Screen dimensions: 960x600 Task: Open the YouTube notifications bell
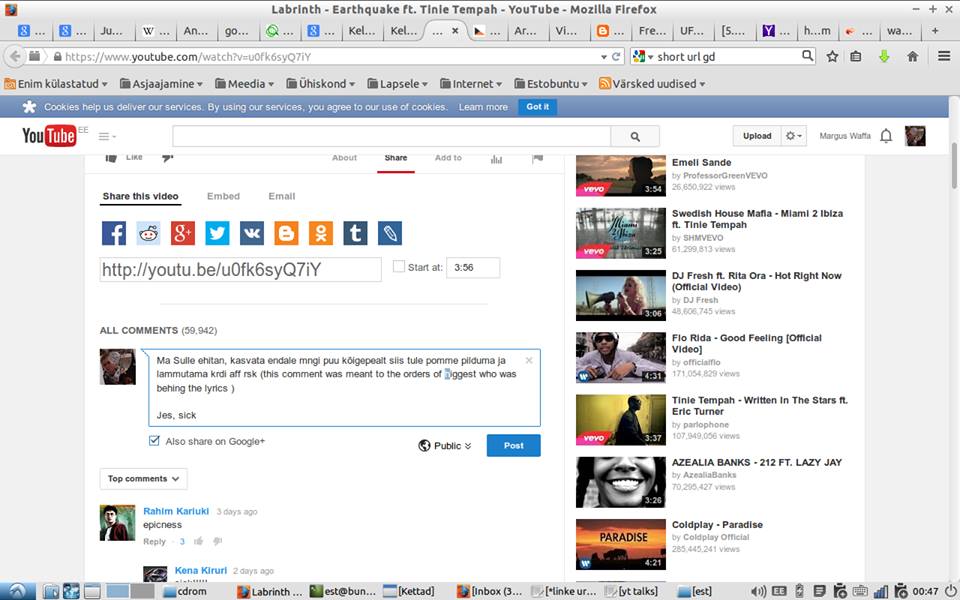886,136
